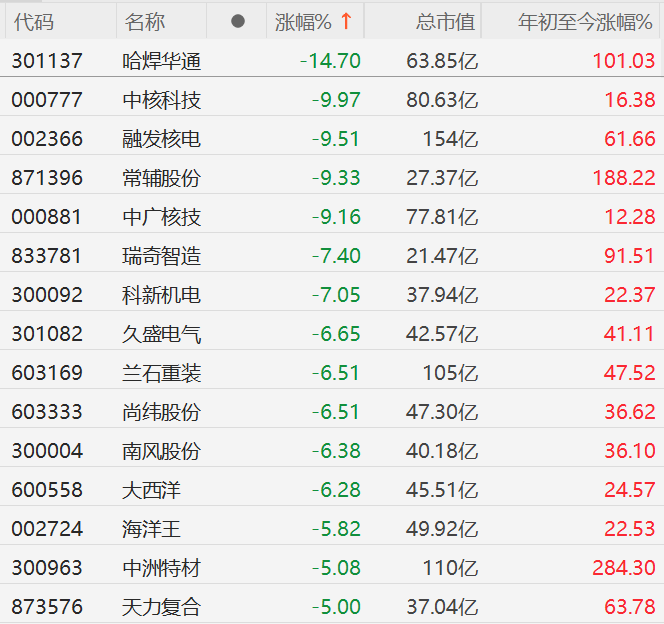Screen dimensions: 664x624
Task: Click market cap 45.51亿
Action: click(442, 489)
